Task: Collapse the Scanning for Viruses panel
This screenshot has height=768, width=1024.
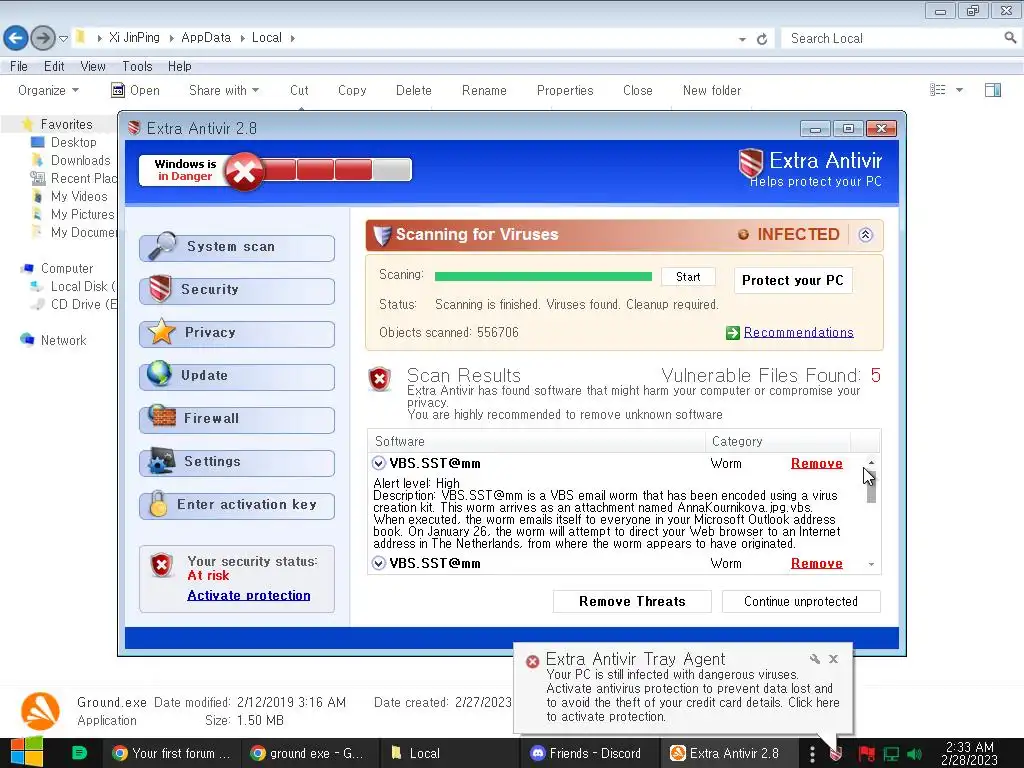Action: (x=865, y=235)
